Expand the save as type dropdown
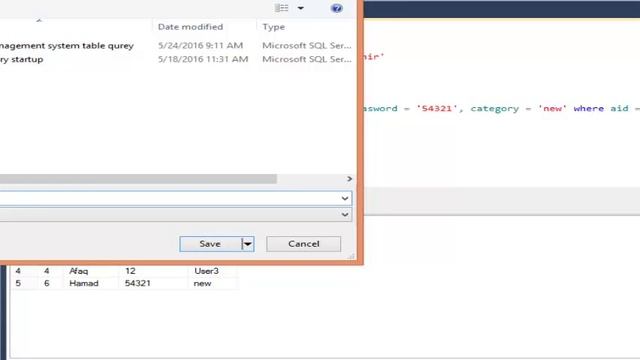Image resolution: width=640 pixels, height=360 pixels. coord(345,214)
